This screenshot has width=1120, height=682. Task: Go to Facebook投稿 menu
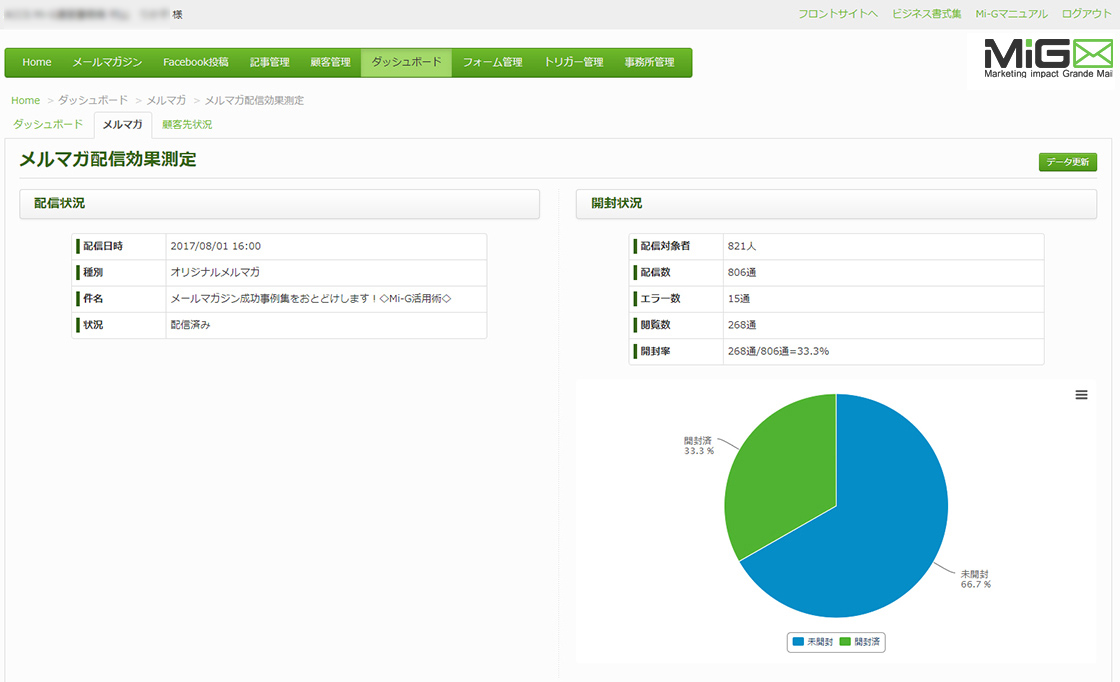[196, 62]
